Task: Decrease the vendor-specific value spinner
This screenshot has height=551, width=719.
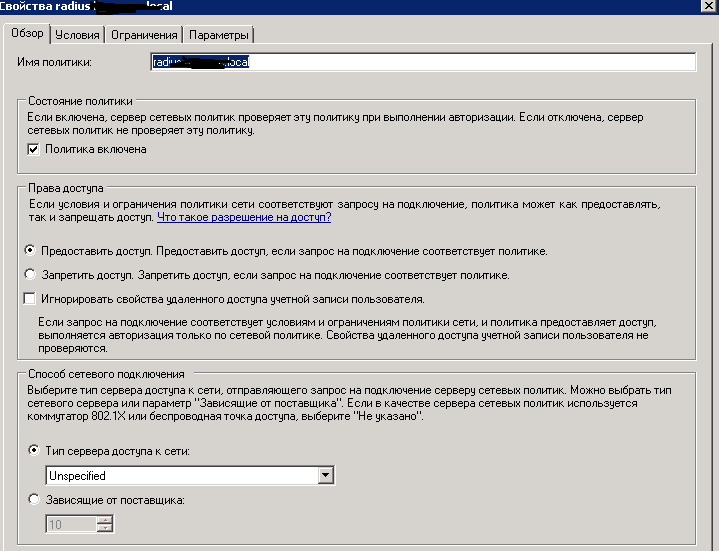Action: coord(105,528)
